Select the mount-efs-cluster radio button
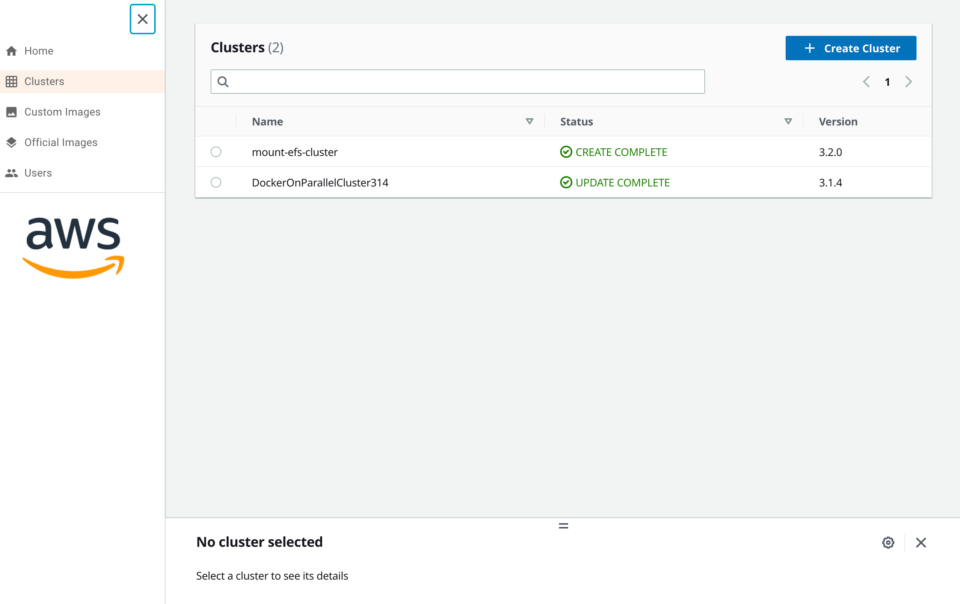This screenshot has width=960, height=604. coord(216,151)
